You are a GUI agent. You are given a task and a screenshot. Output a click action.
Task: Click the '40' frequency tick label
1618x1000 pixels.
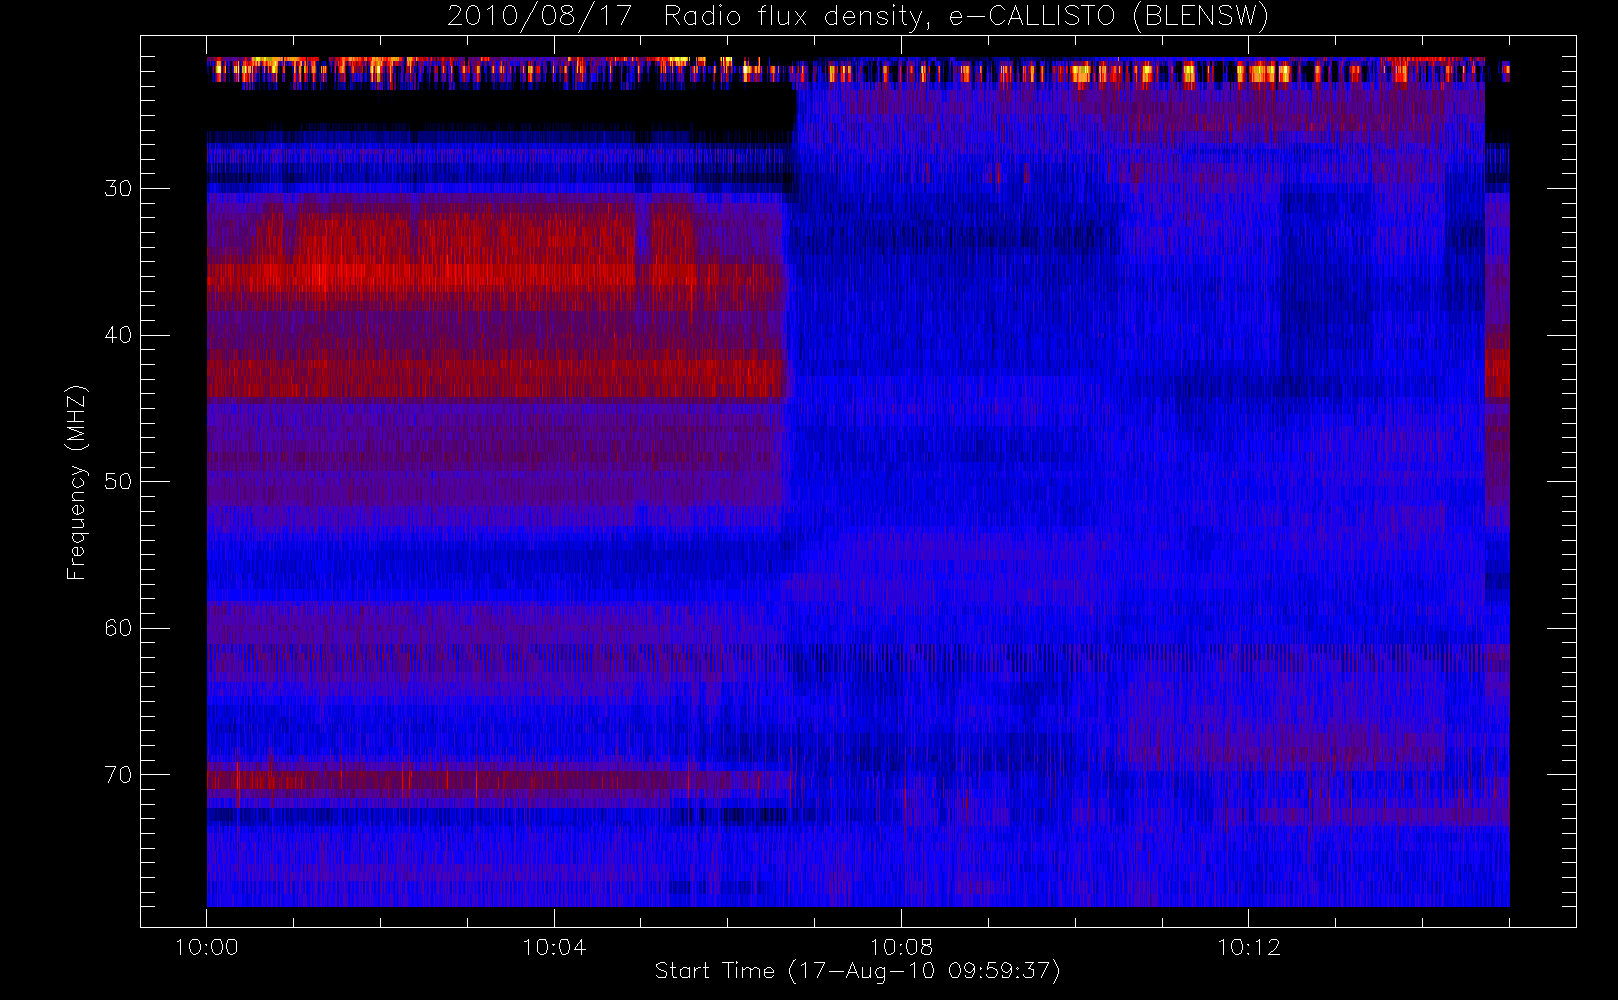pos(118,335)
